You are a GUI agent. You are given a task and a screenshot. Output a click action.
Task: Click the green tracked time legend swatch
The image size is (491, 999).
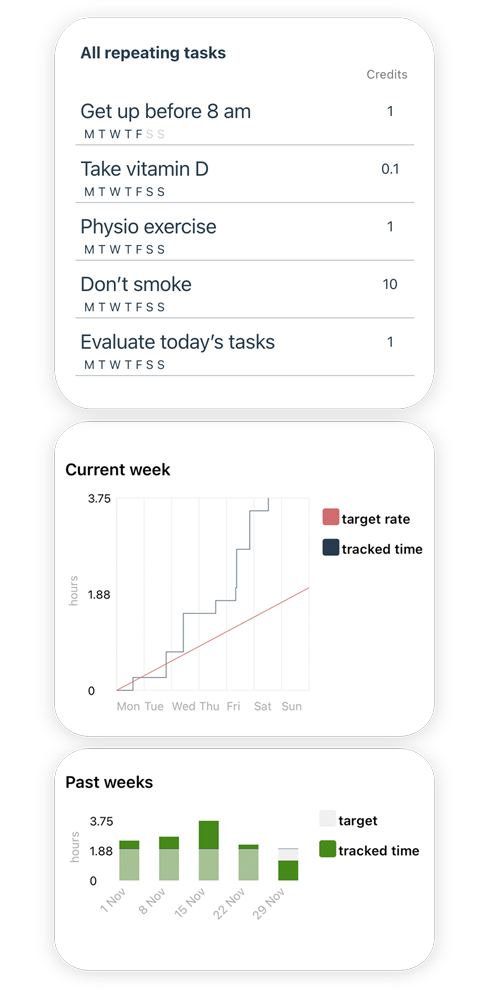tap(327, 849)
